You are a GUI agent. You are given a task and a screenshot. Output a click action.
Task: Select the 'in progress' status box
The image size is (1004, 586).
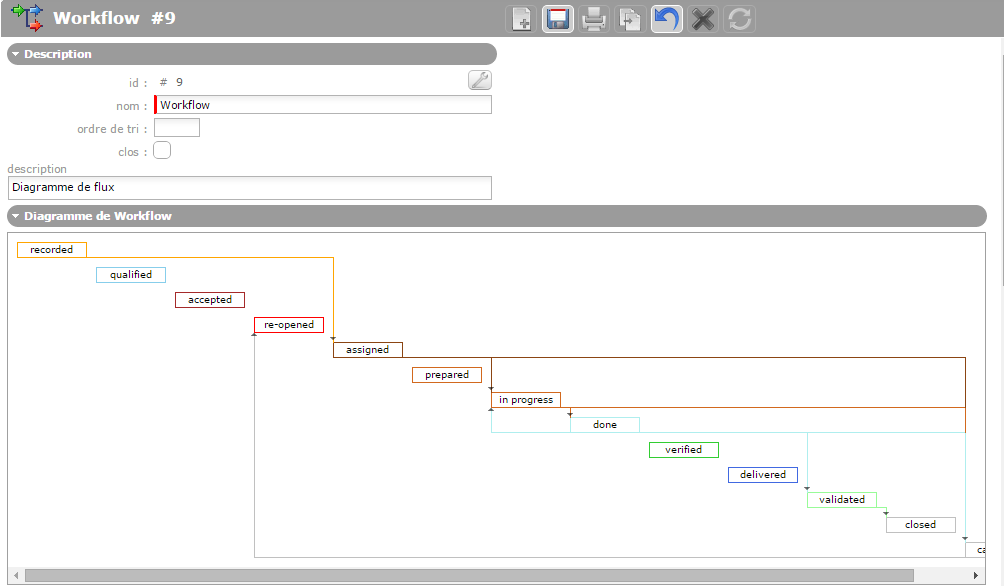coord(526,400)
